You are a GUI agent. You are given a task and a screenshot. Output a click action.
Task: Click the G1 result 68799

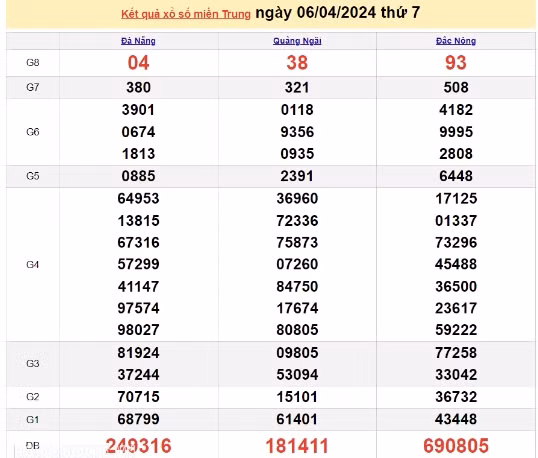(138, 419)
